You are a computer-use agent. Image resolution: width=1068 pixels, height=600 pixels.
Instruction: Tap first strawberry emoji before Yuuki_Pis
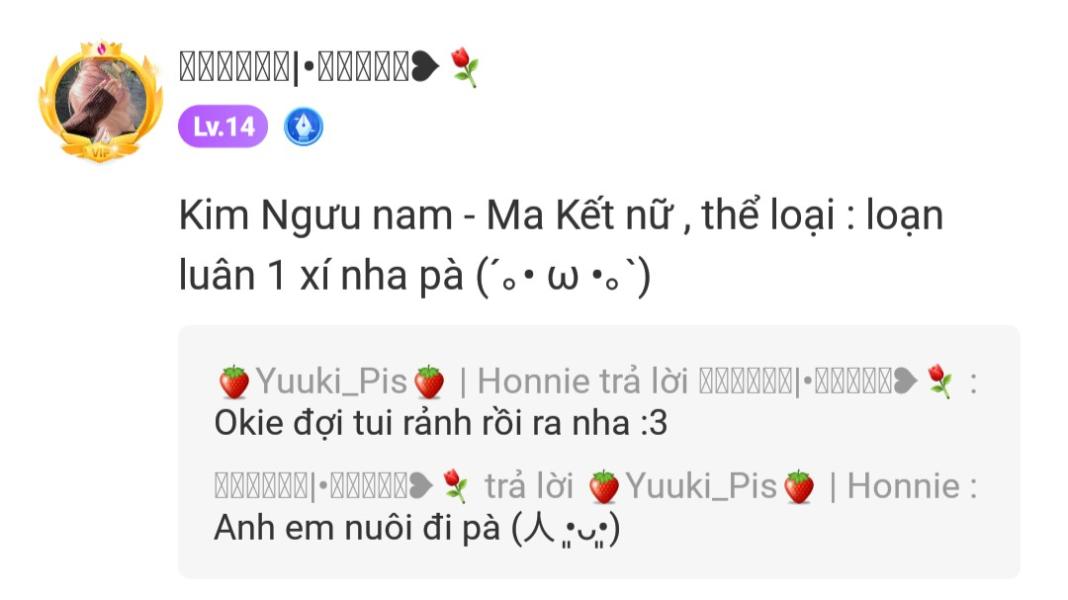[x=234, y=381]
